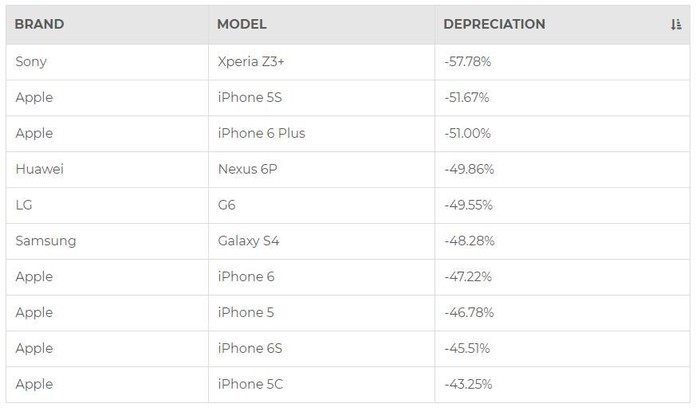
Task: Click the DEPRECIATION column header
Action: pyautogui.click(x=494, y=24)
